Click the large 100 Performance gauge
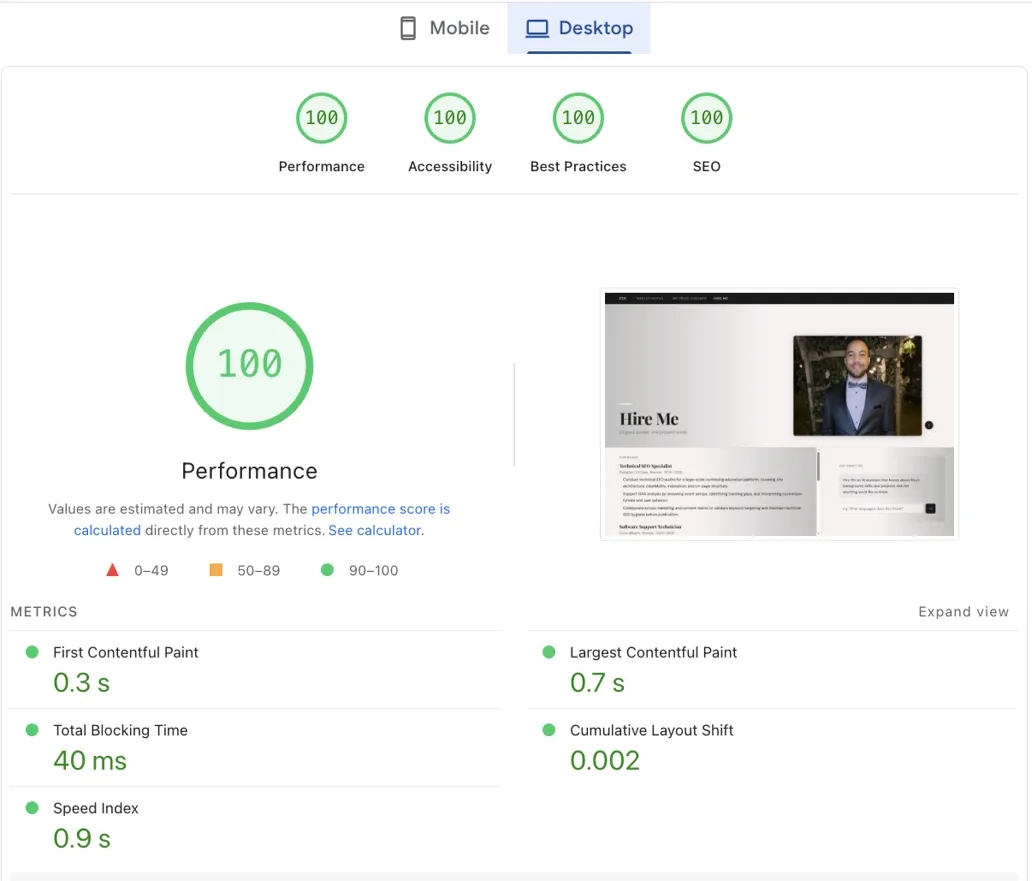Viewport: 1032px width, 881px height. [x=248, y=364]
